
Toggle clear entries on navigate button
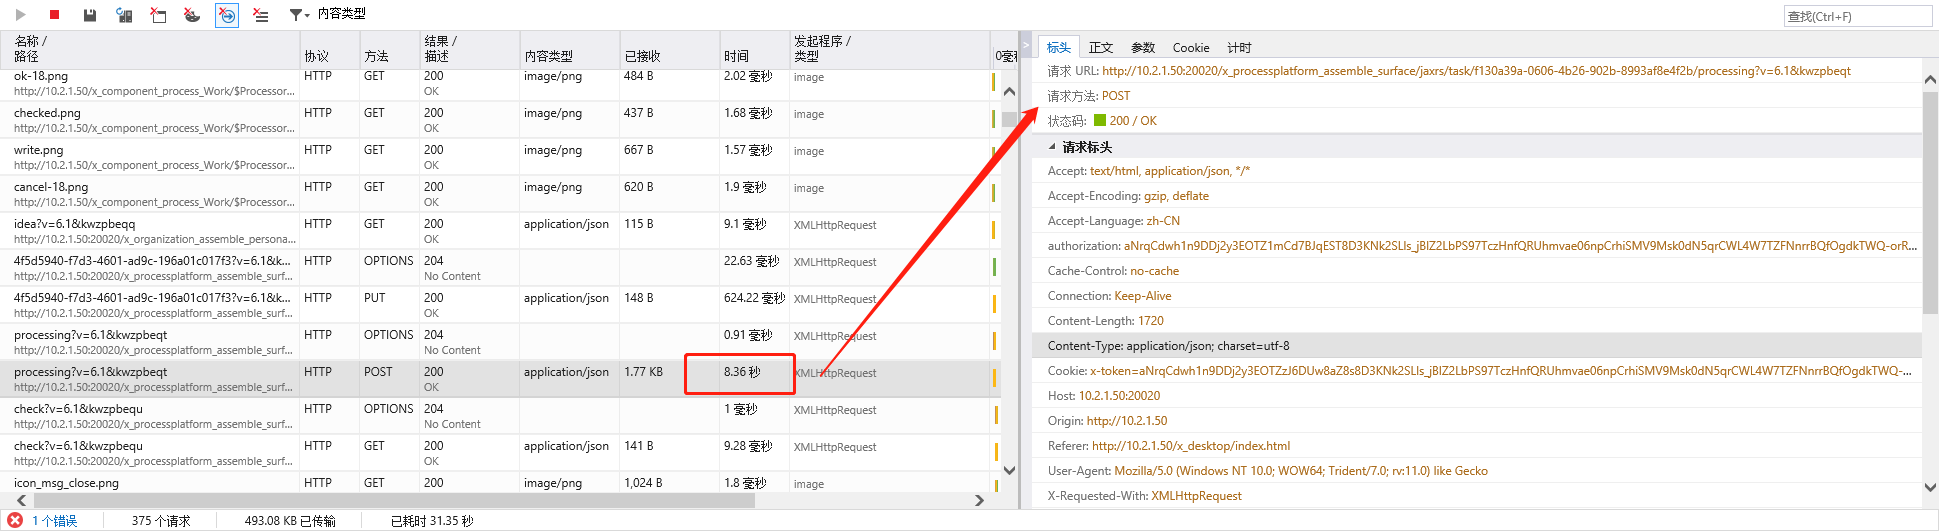227,15
